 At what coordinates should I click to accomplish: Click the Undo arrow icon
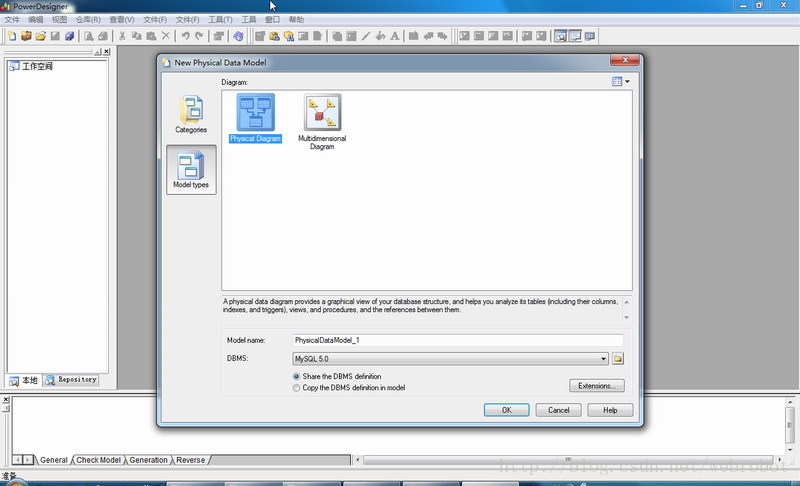(x=185, y=36)
